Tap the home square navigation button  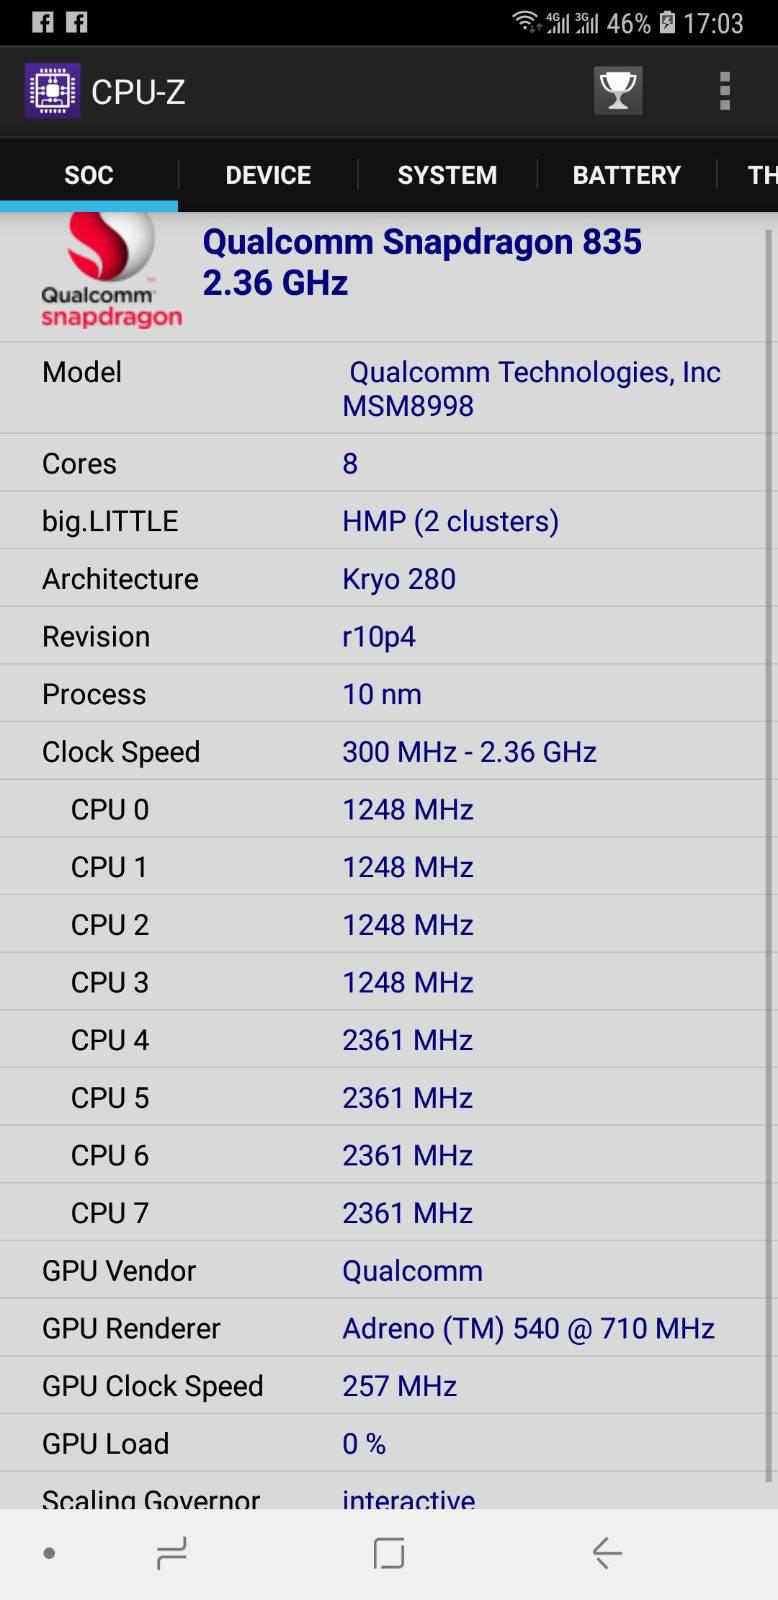pyautogui.click(x=388, y=1553)
